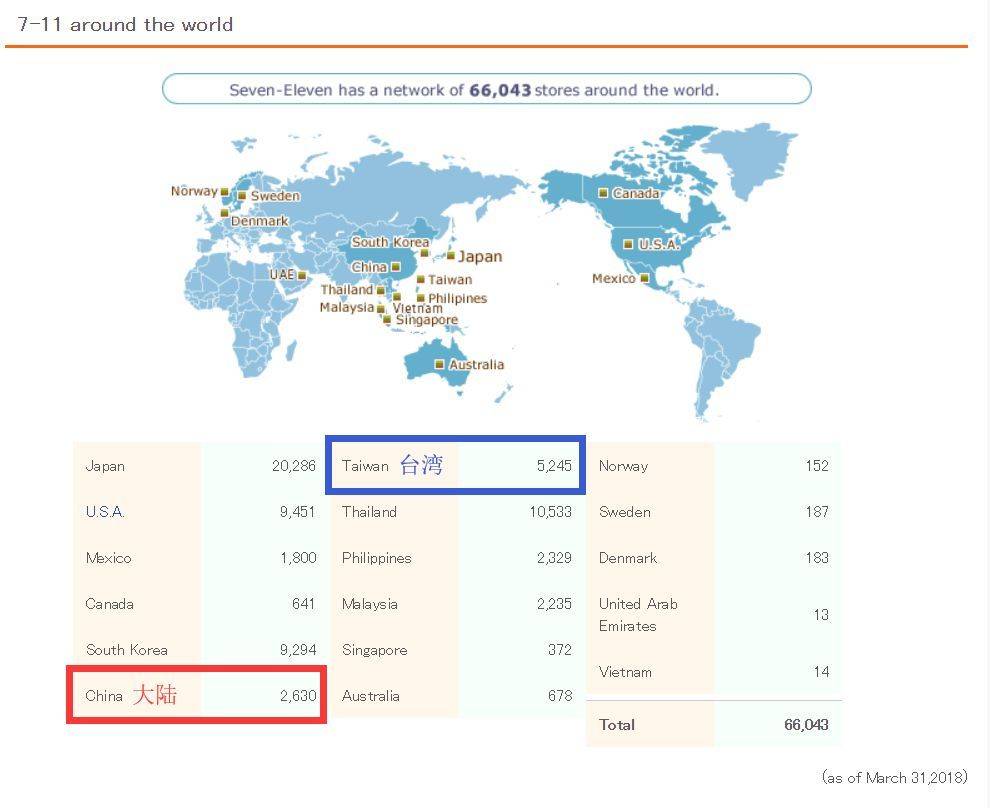The image size is (990, 808).
Task: Select the value 2,329
Action: [554, 557]
